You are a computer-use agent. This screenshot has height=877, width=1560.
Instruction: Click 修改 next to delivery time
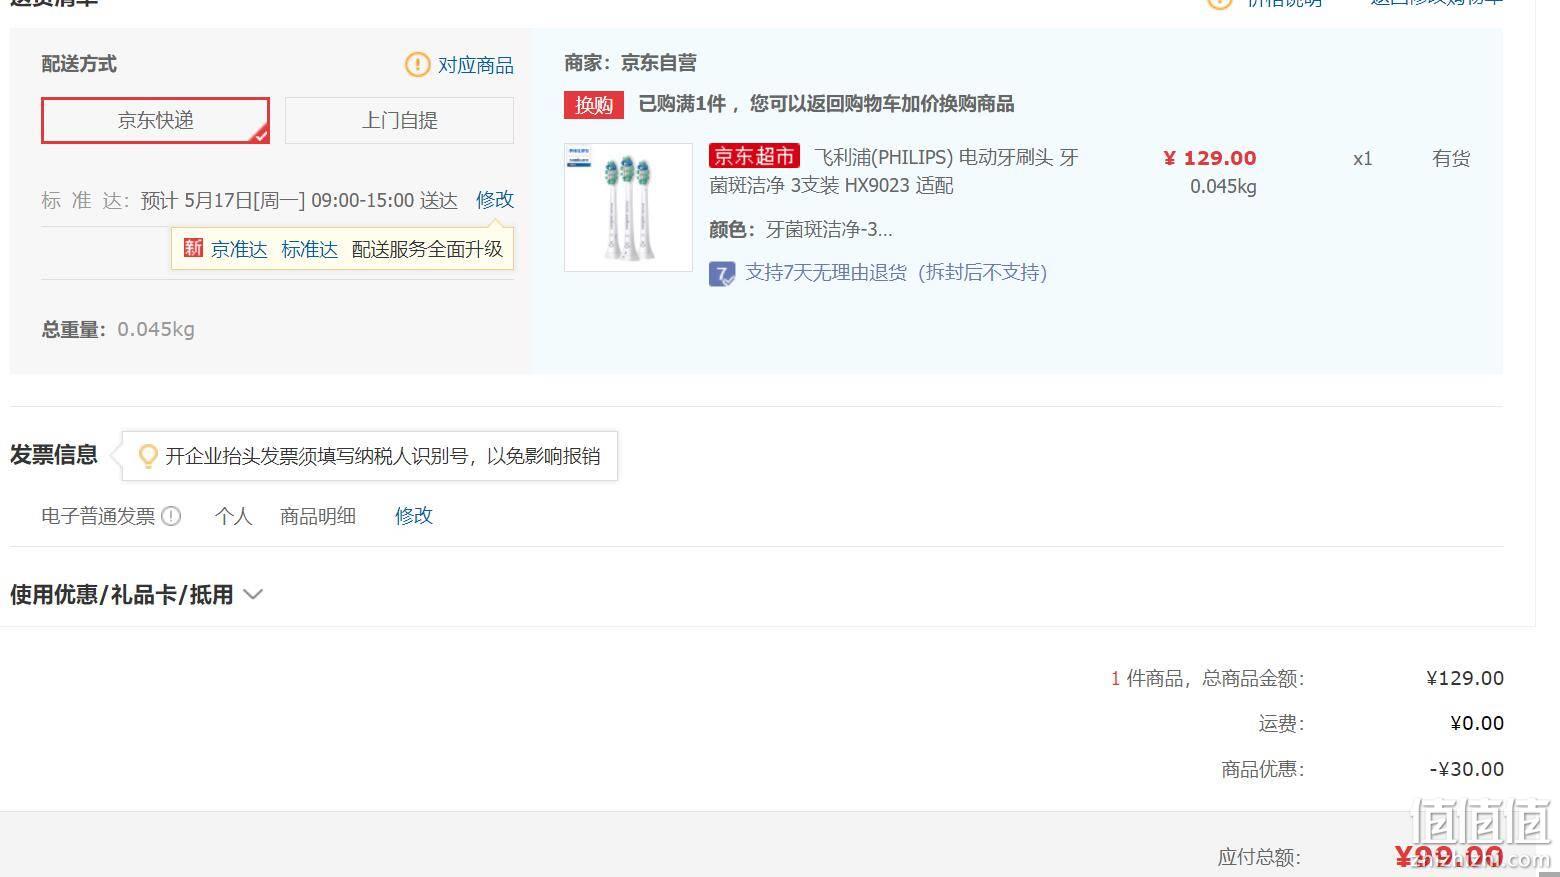point(495,200)
